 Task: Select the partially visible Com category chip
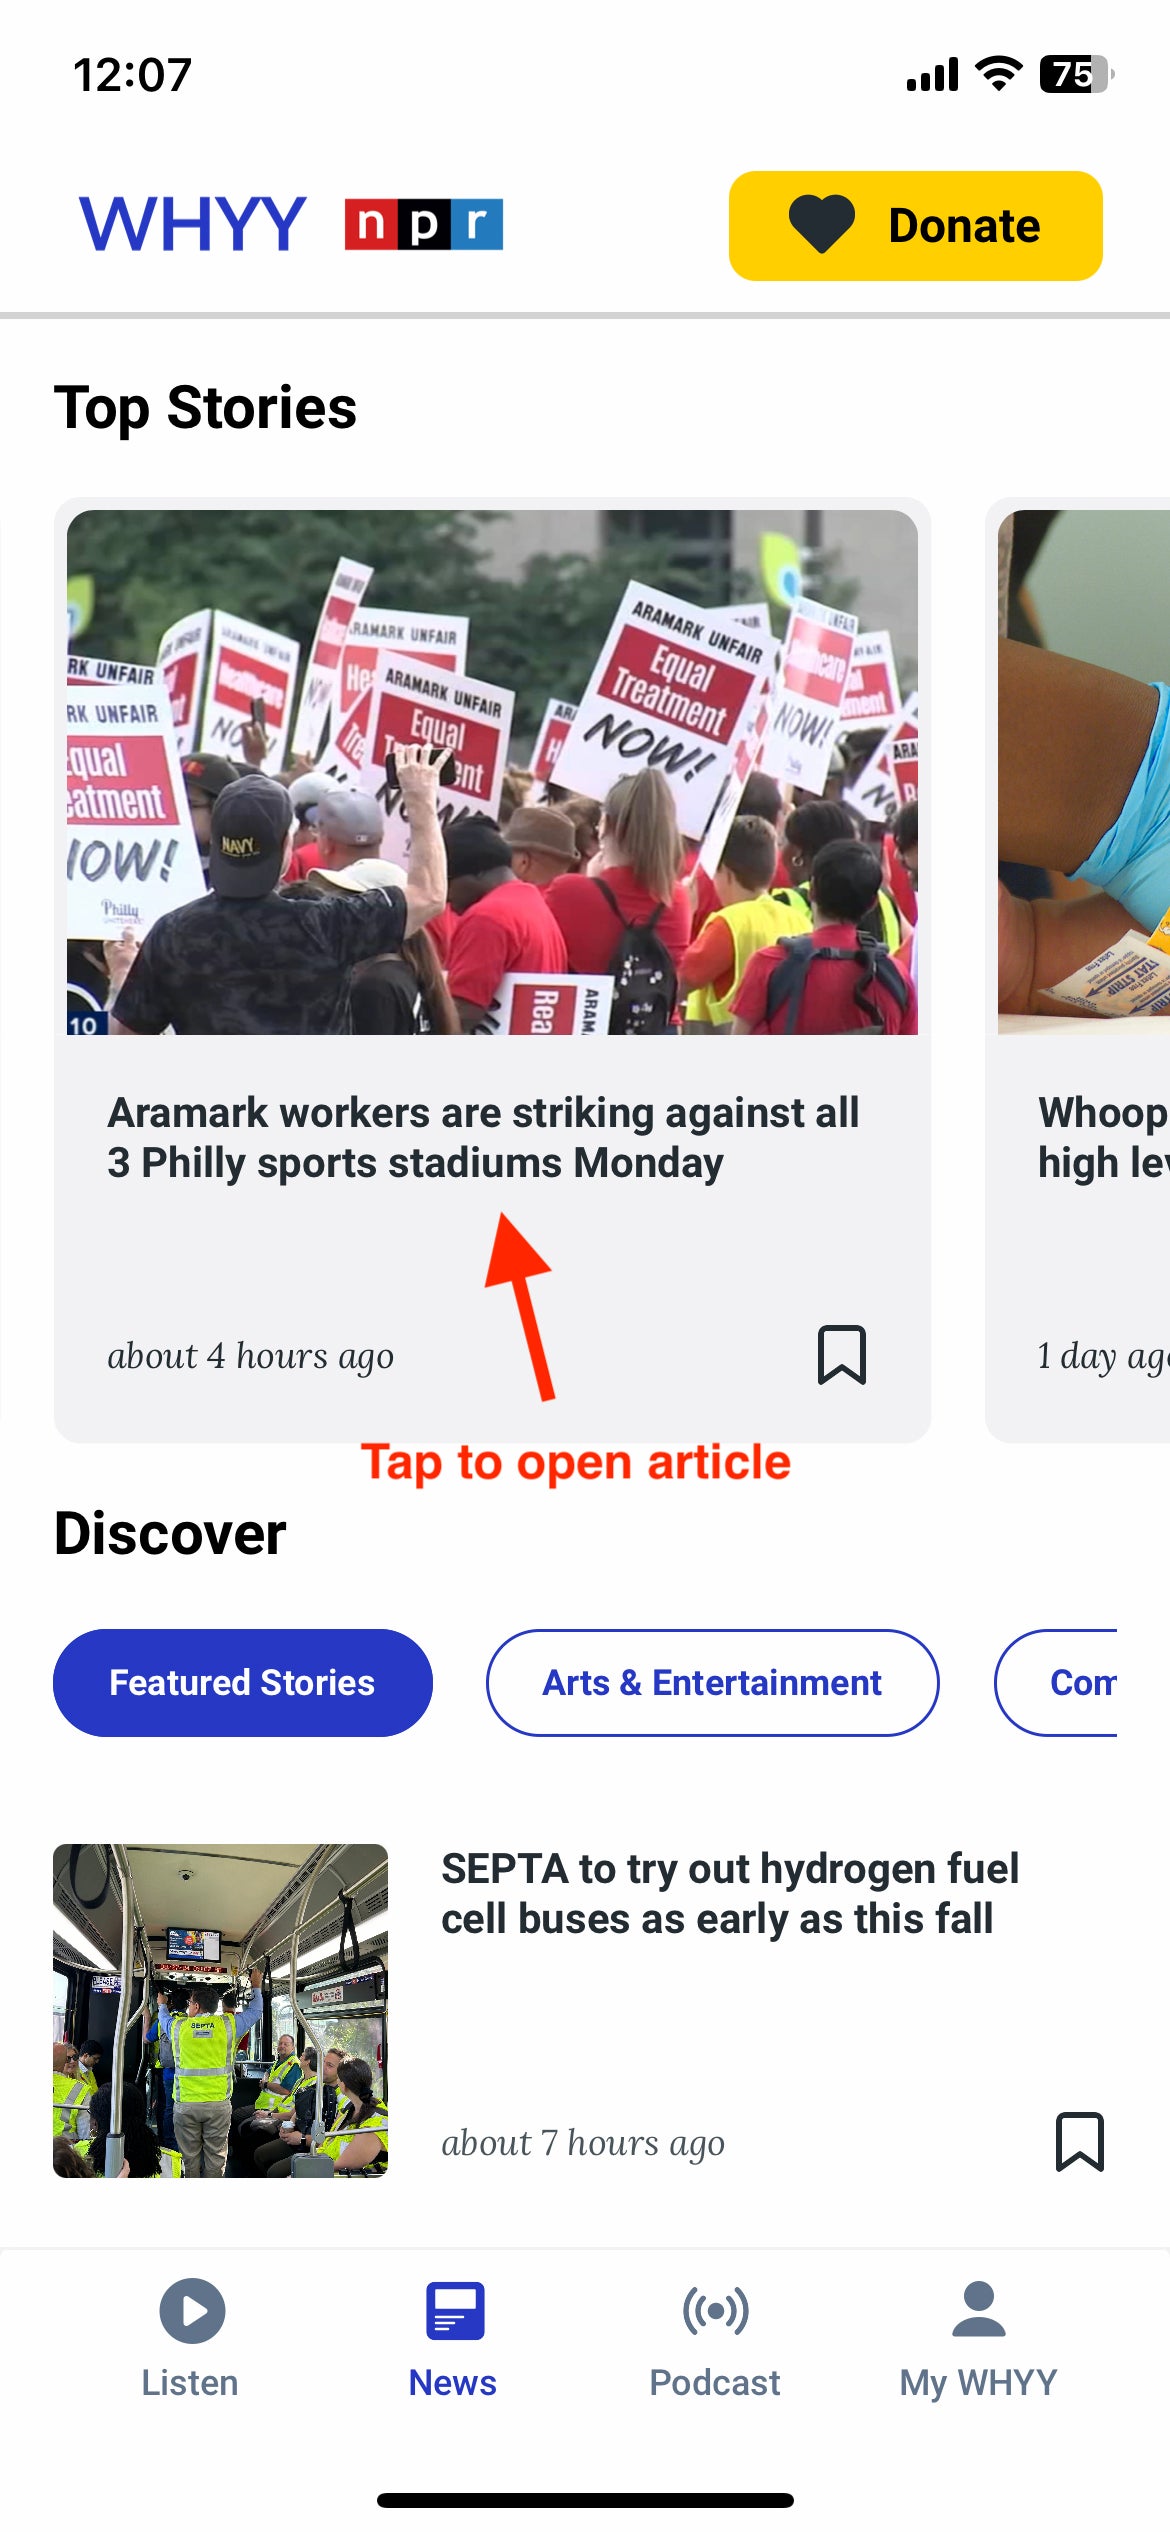(x=1056, y=1682)
